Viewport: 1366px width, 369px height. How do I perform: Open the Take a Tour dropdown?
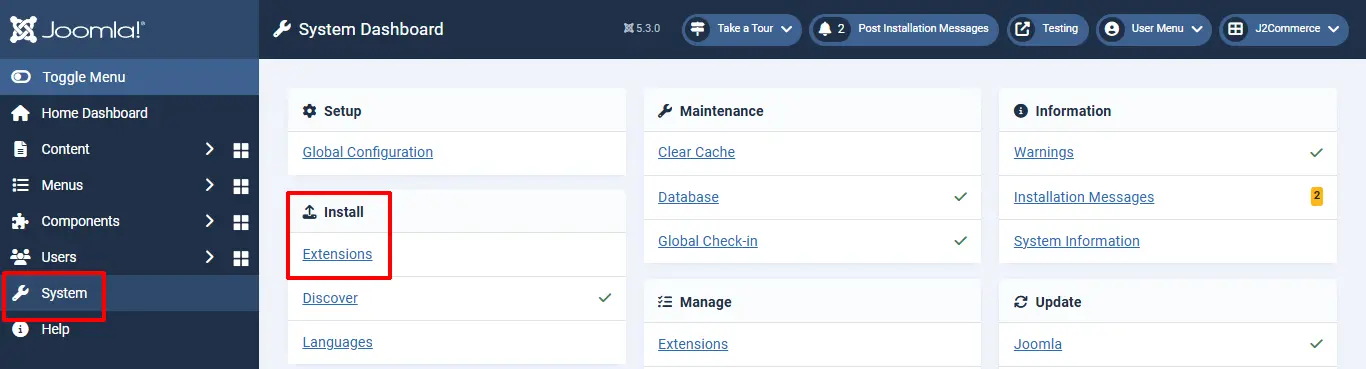(742, 29)
